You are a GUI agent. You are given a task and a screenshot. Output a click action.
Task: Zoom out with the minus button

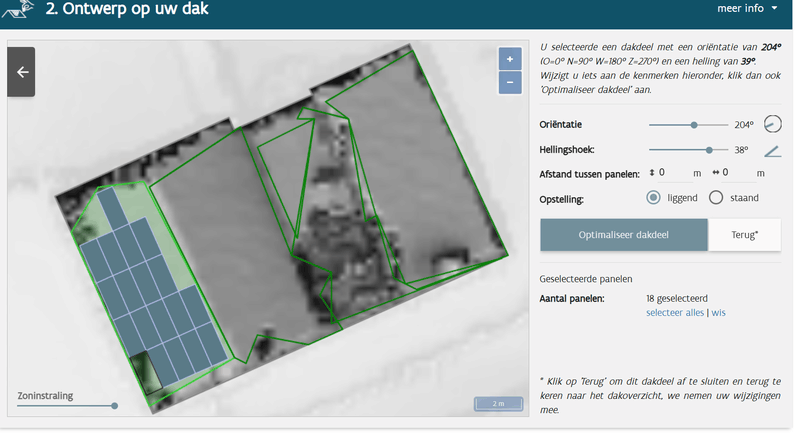pos(510,83)
